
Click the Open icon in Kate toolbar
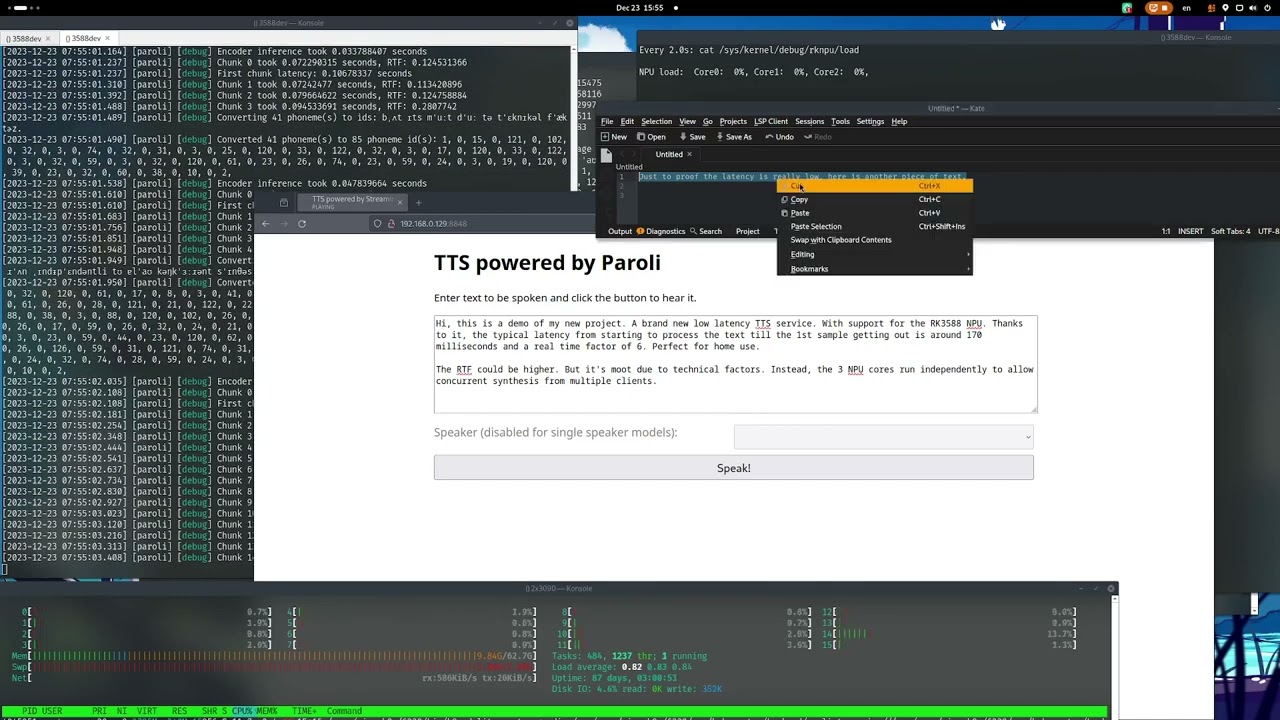coord(642,137)
